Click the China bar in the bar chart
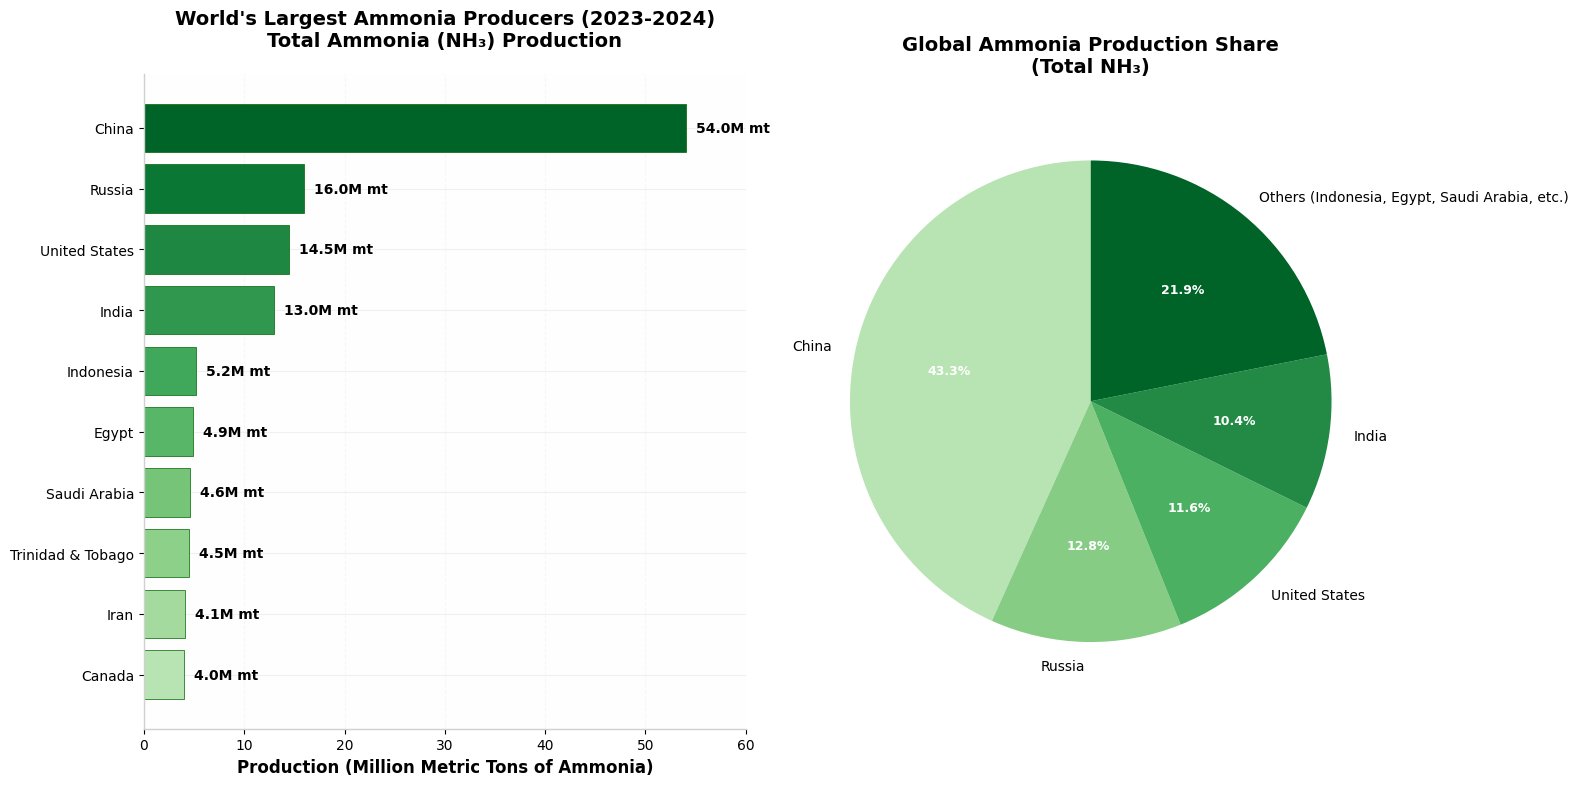 (x=415, y=128)
